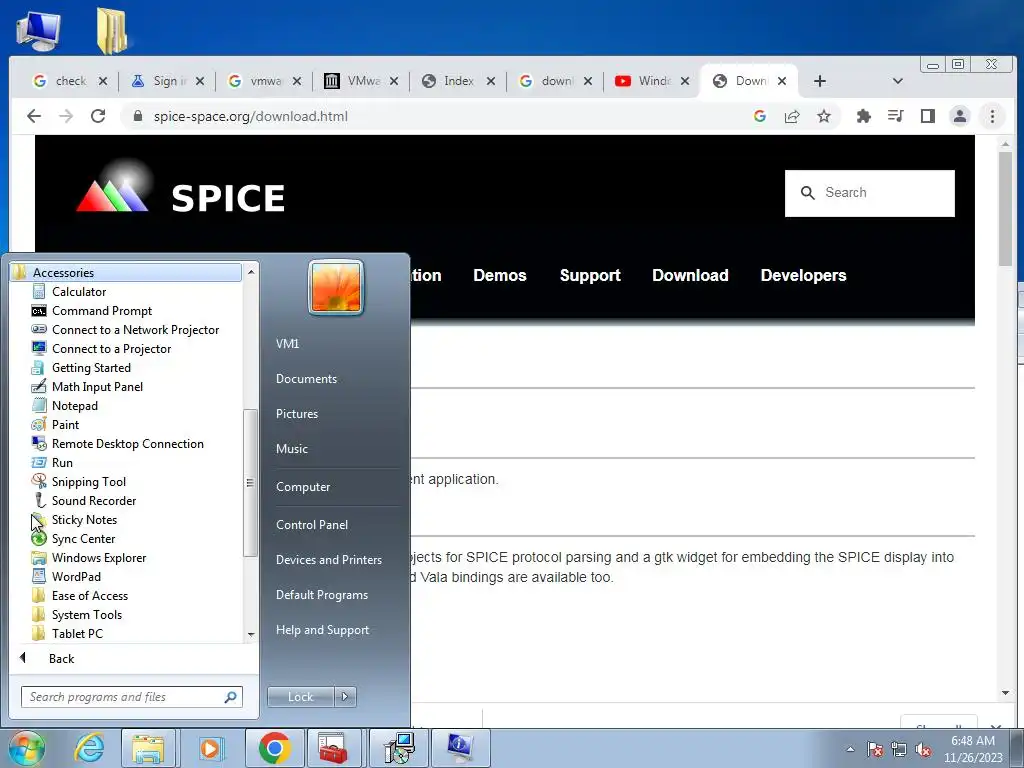The image size is (1024, 768).
Task: Open Windows Explorer from Accessories
Action: 99,557
